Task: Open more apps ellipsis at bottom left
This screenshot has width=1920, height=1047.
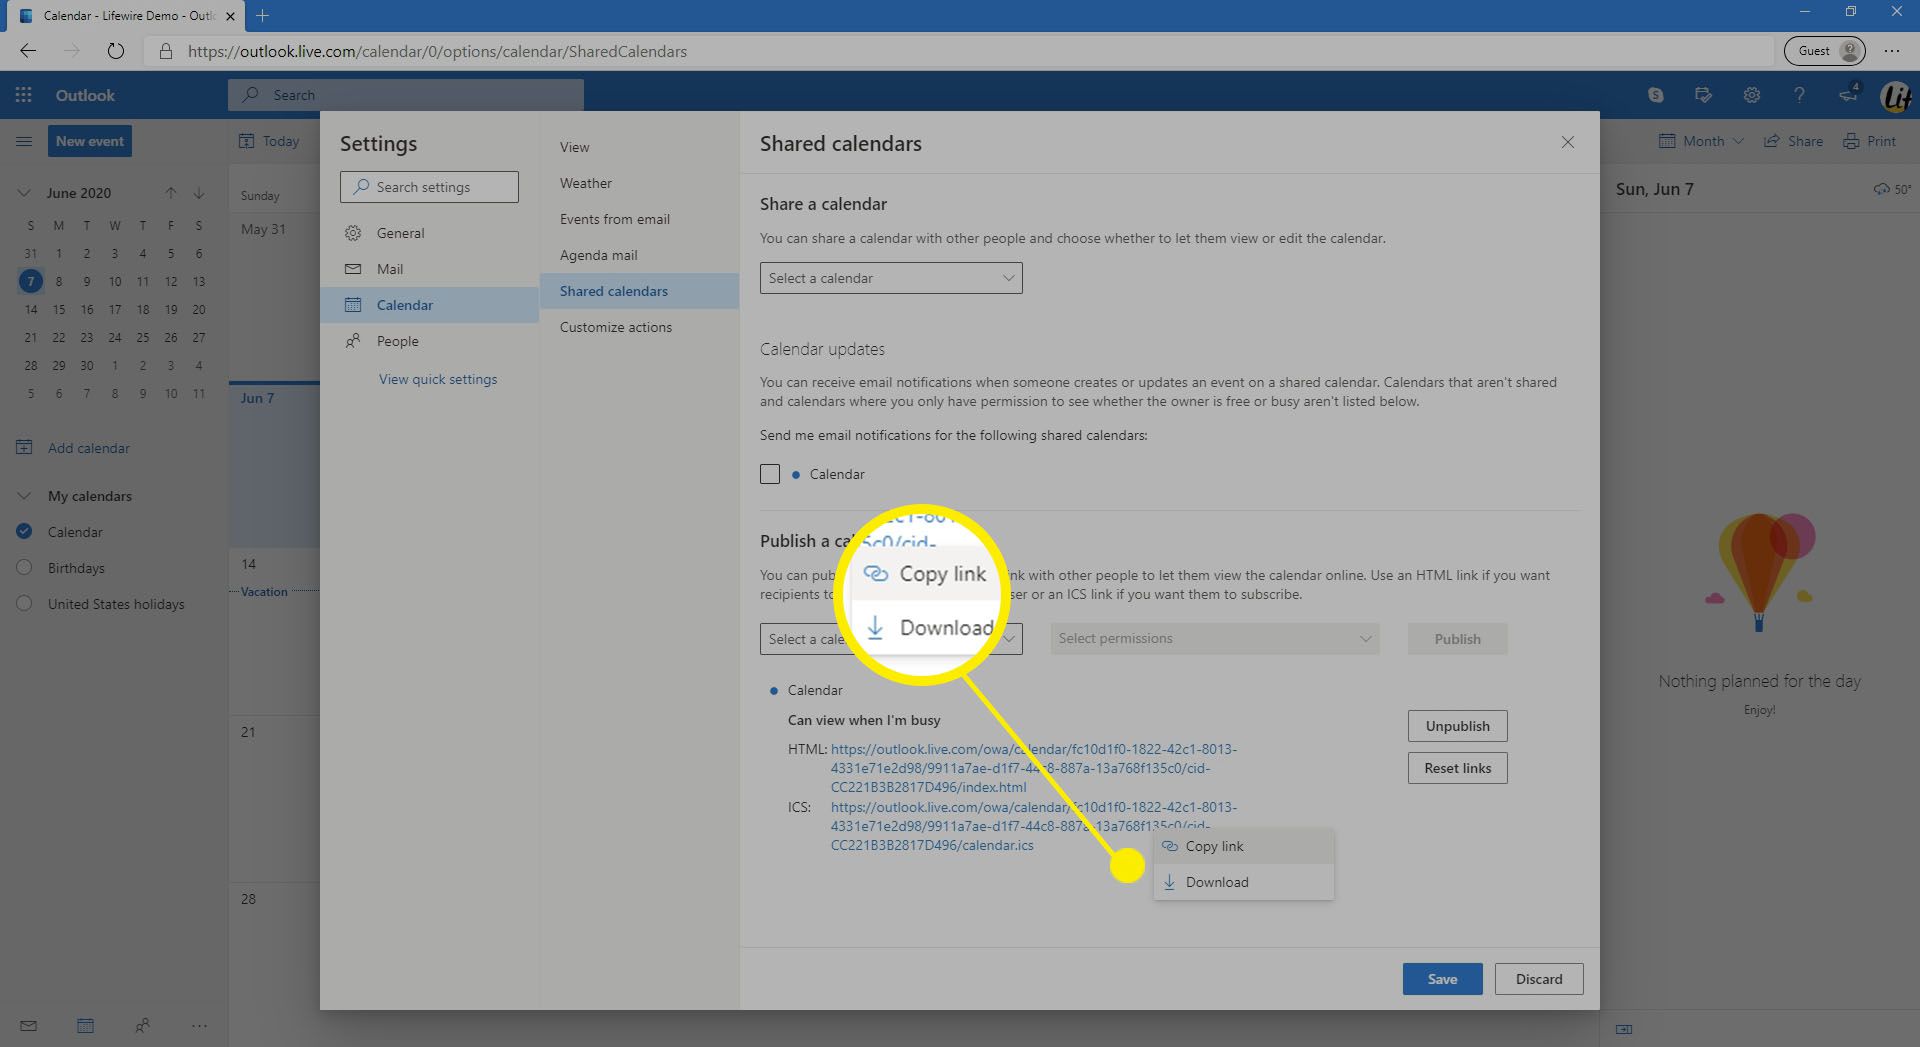Action: click(199, 1025)
